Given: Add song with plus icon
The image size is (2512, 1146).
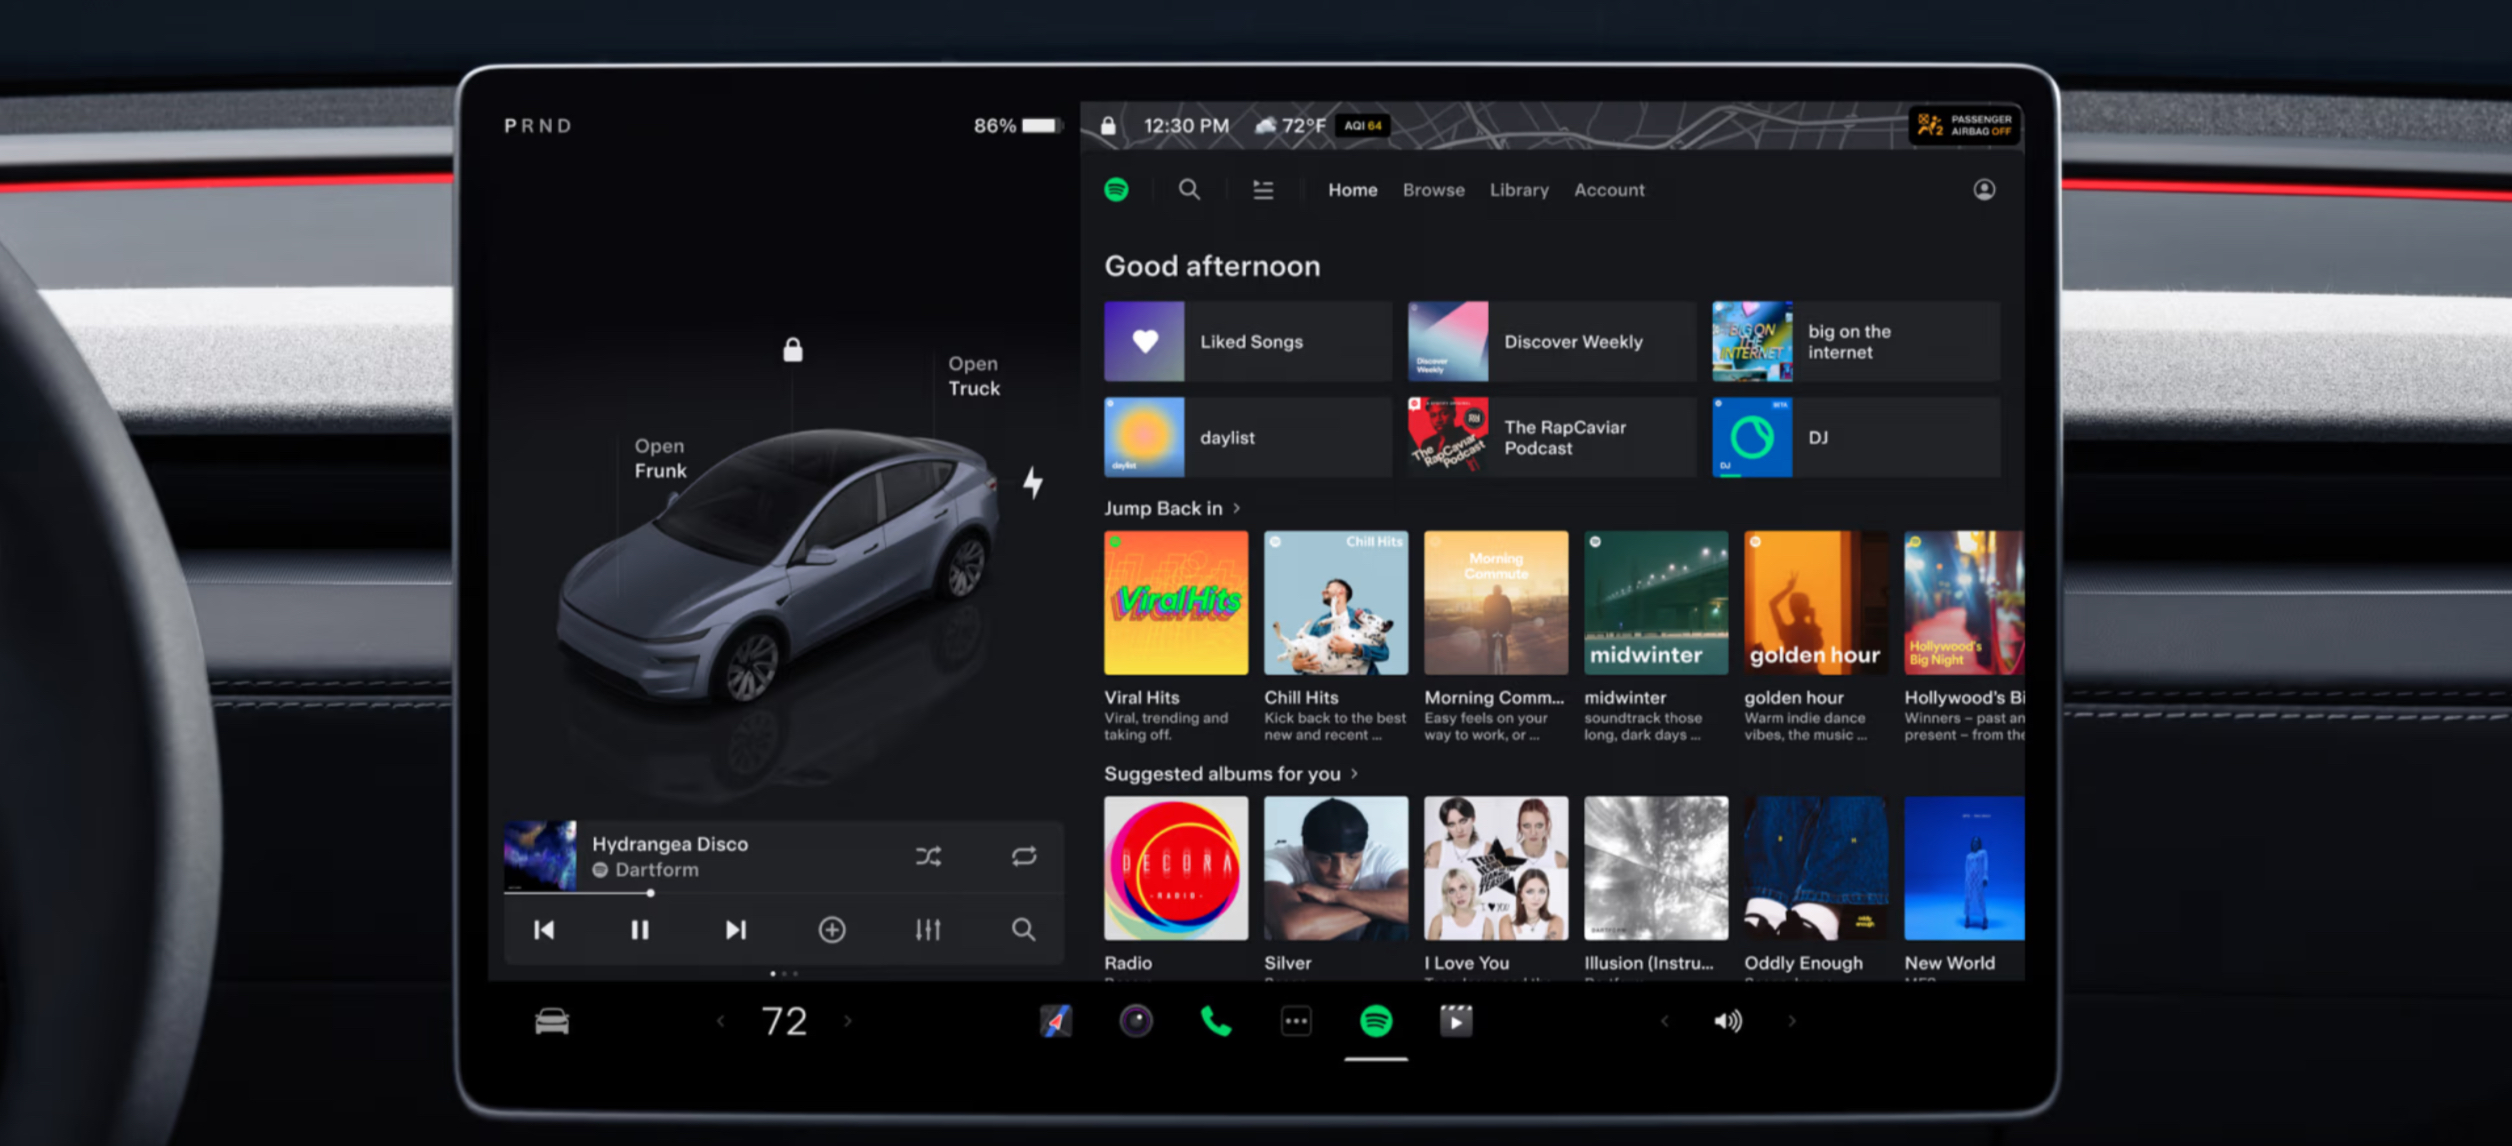Looking at the screenshot, I should tap(831, 930).
